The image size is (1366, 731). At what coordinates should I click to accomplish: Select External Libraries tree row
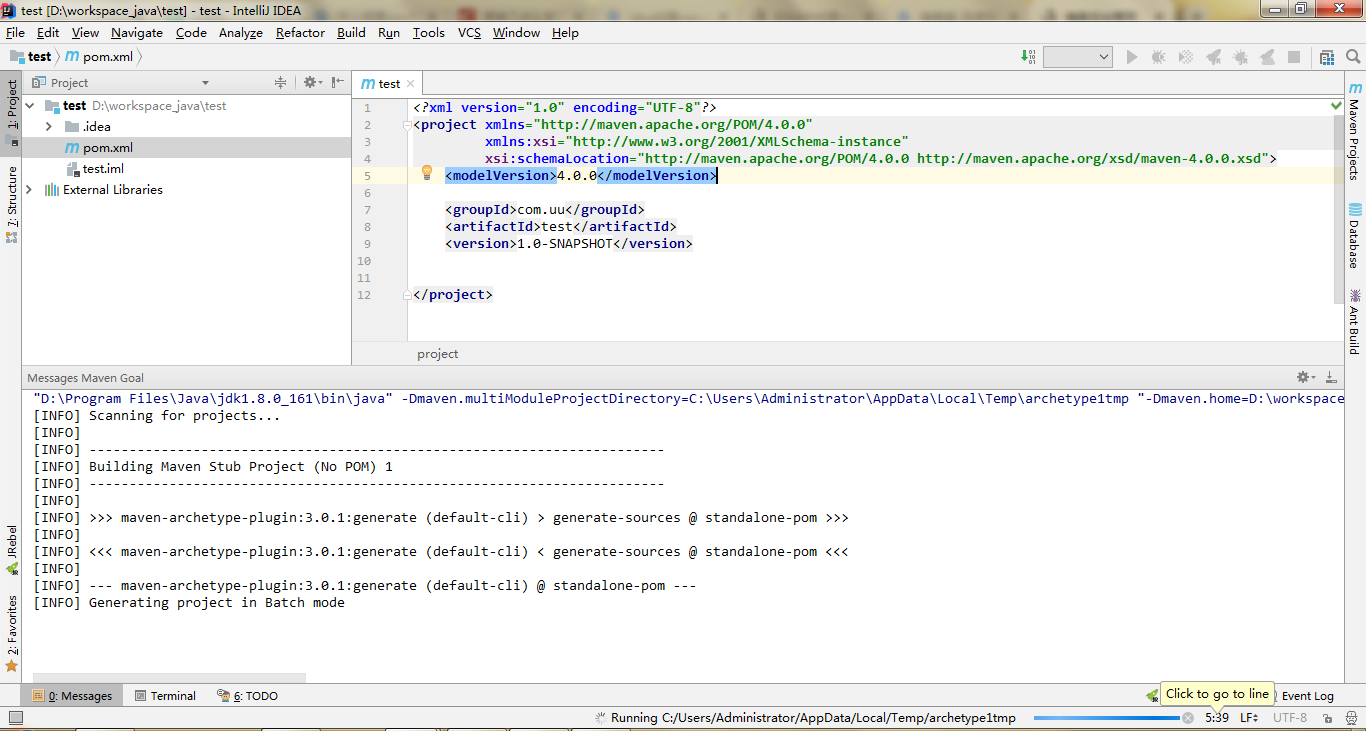tap(186, 189)
